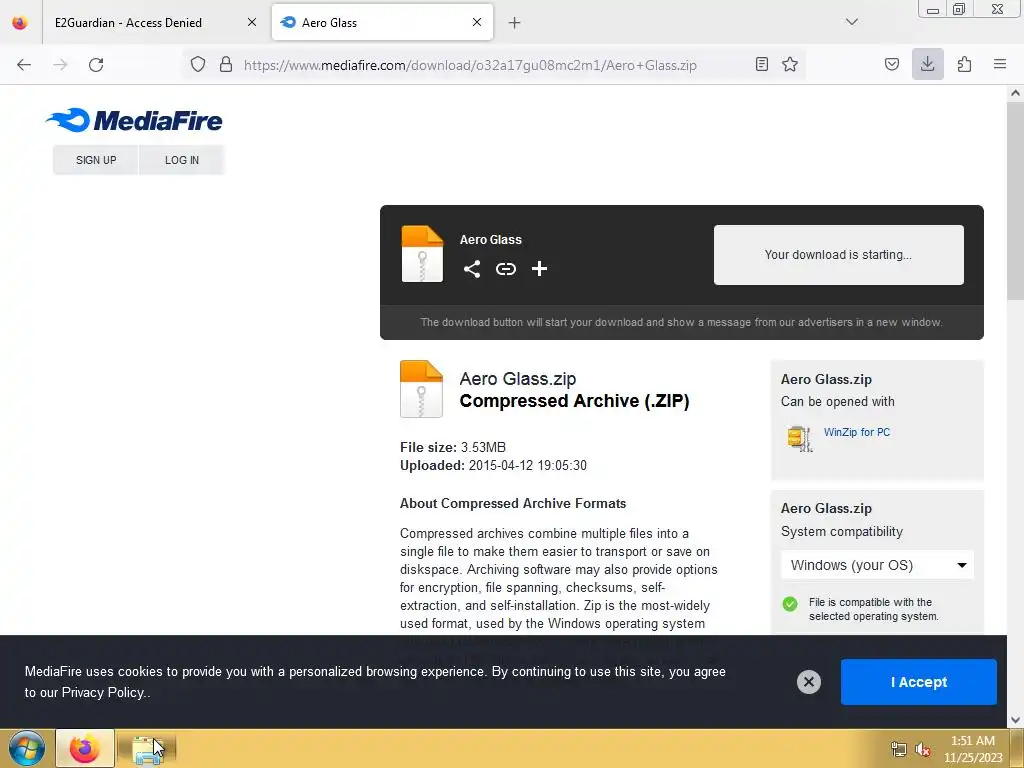Open the tracking protection shield icon
1024x768 pixels.
(x=198, y=65)
